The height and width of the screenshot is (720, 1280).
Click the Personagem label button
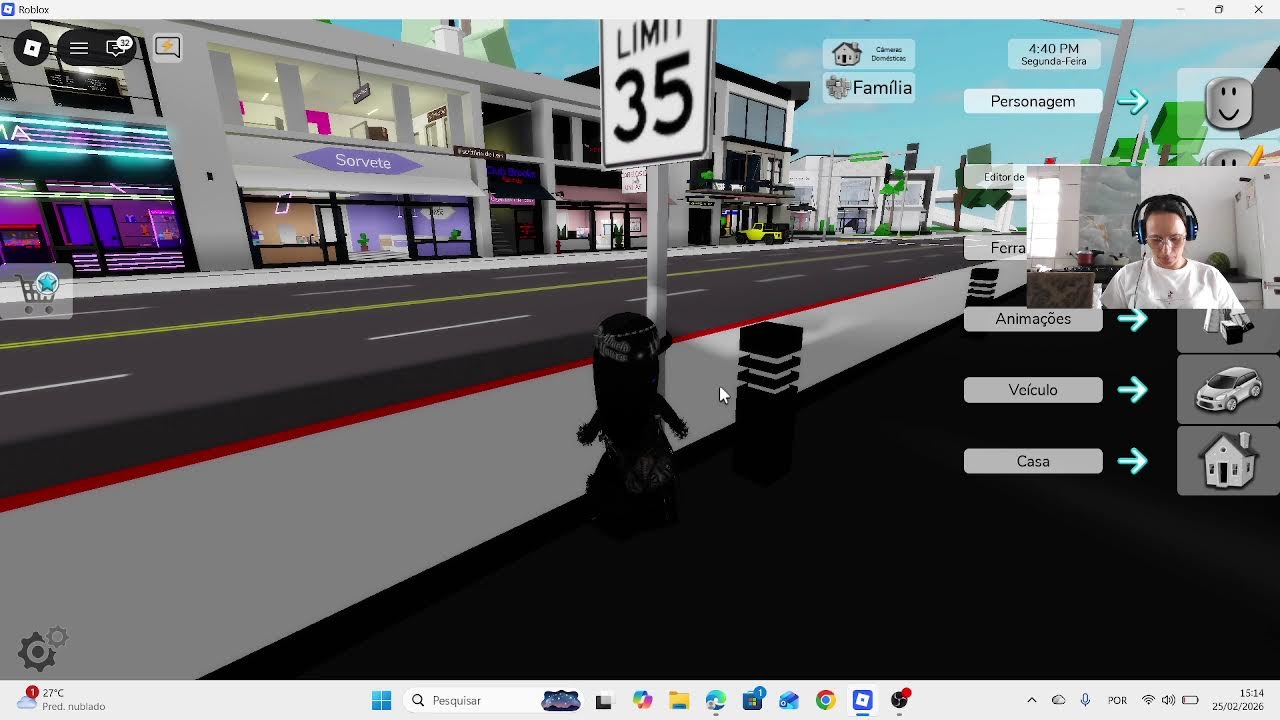1033,101
